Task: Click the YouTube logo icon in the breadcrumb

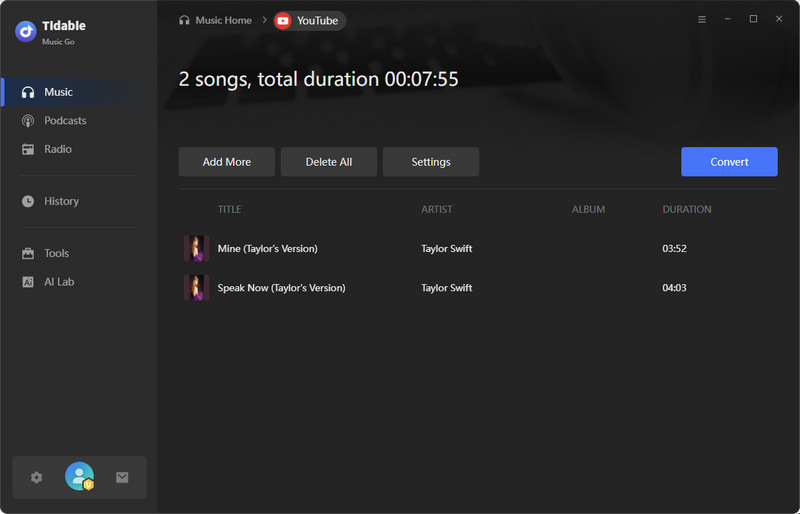Action: pyautogui.click(x=283, y=21)
